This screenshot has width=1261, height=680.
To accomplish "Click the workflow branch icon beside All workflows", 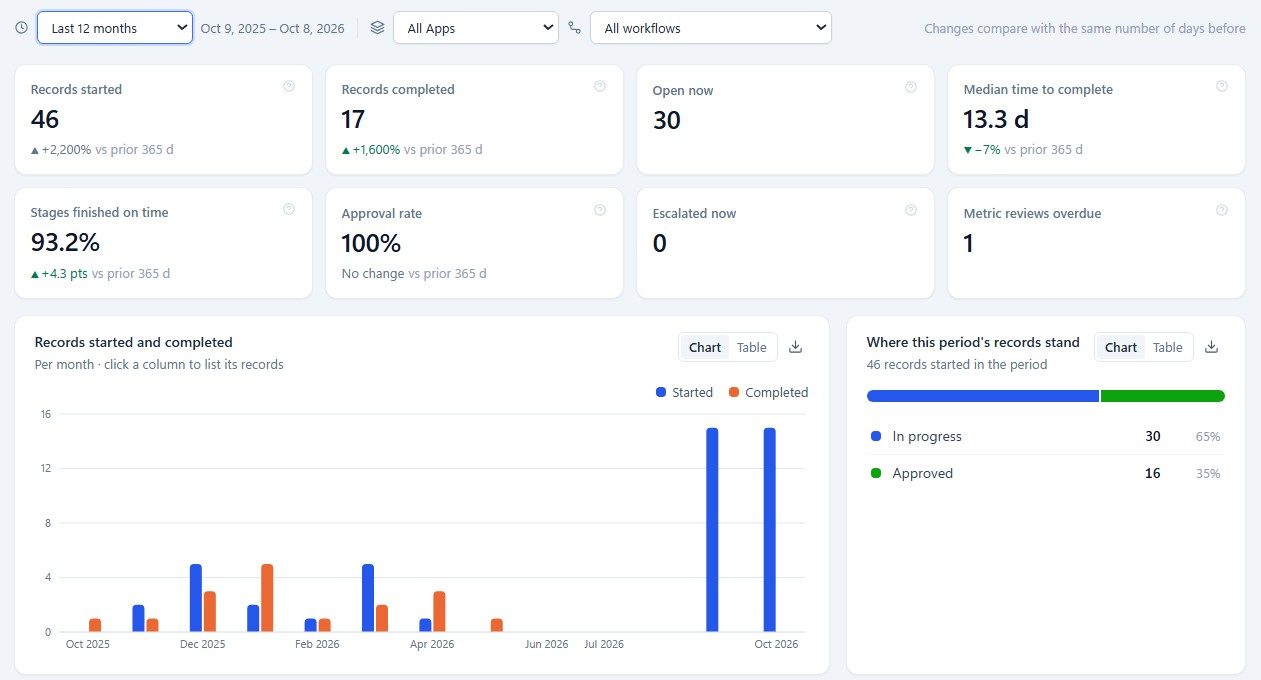I will (x=574, y=28).
